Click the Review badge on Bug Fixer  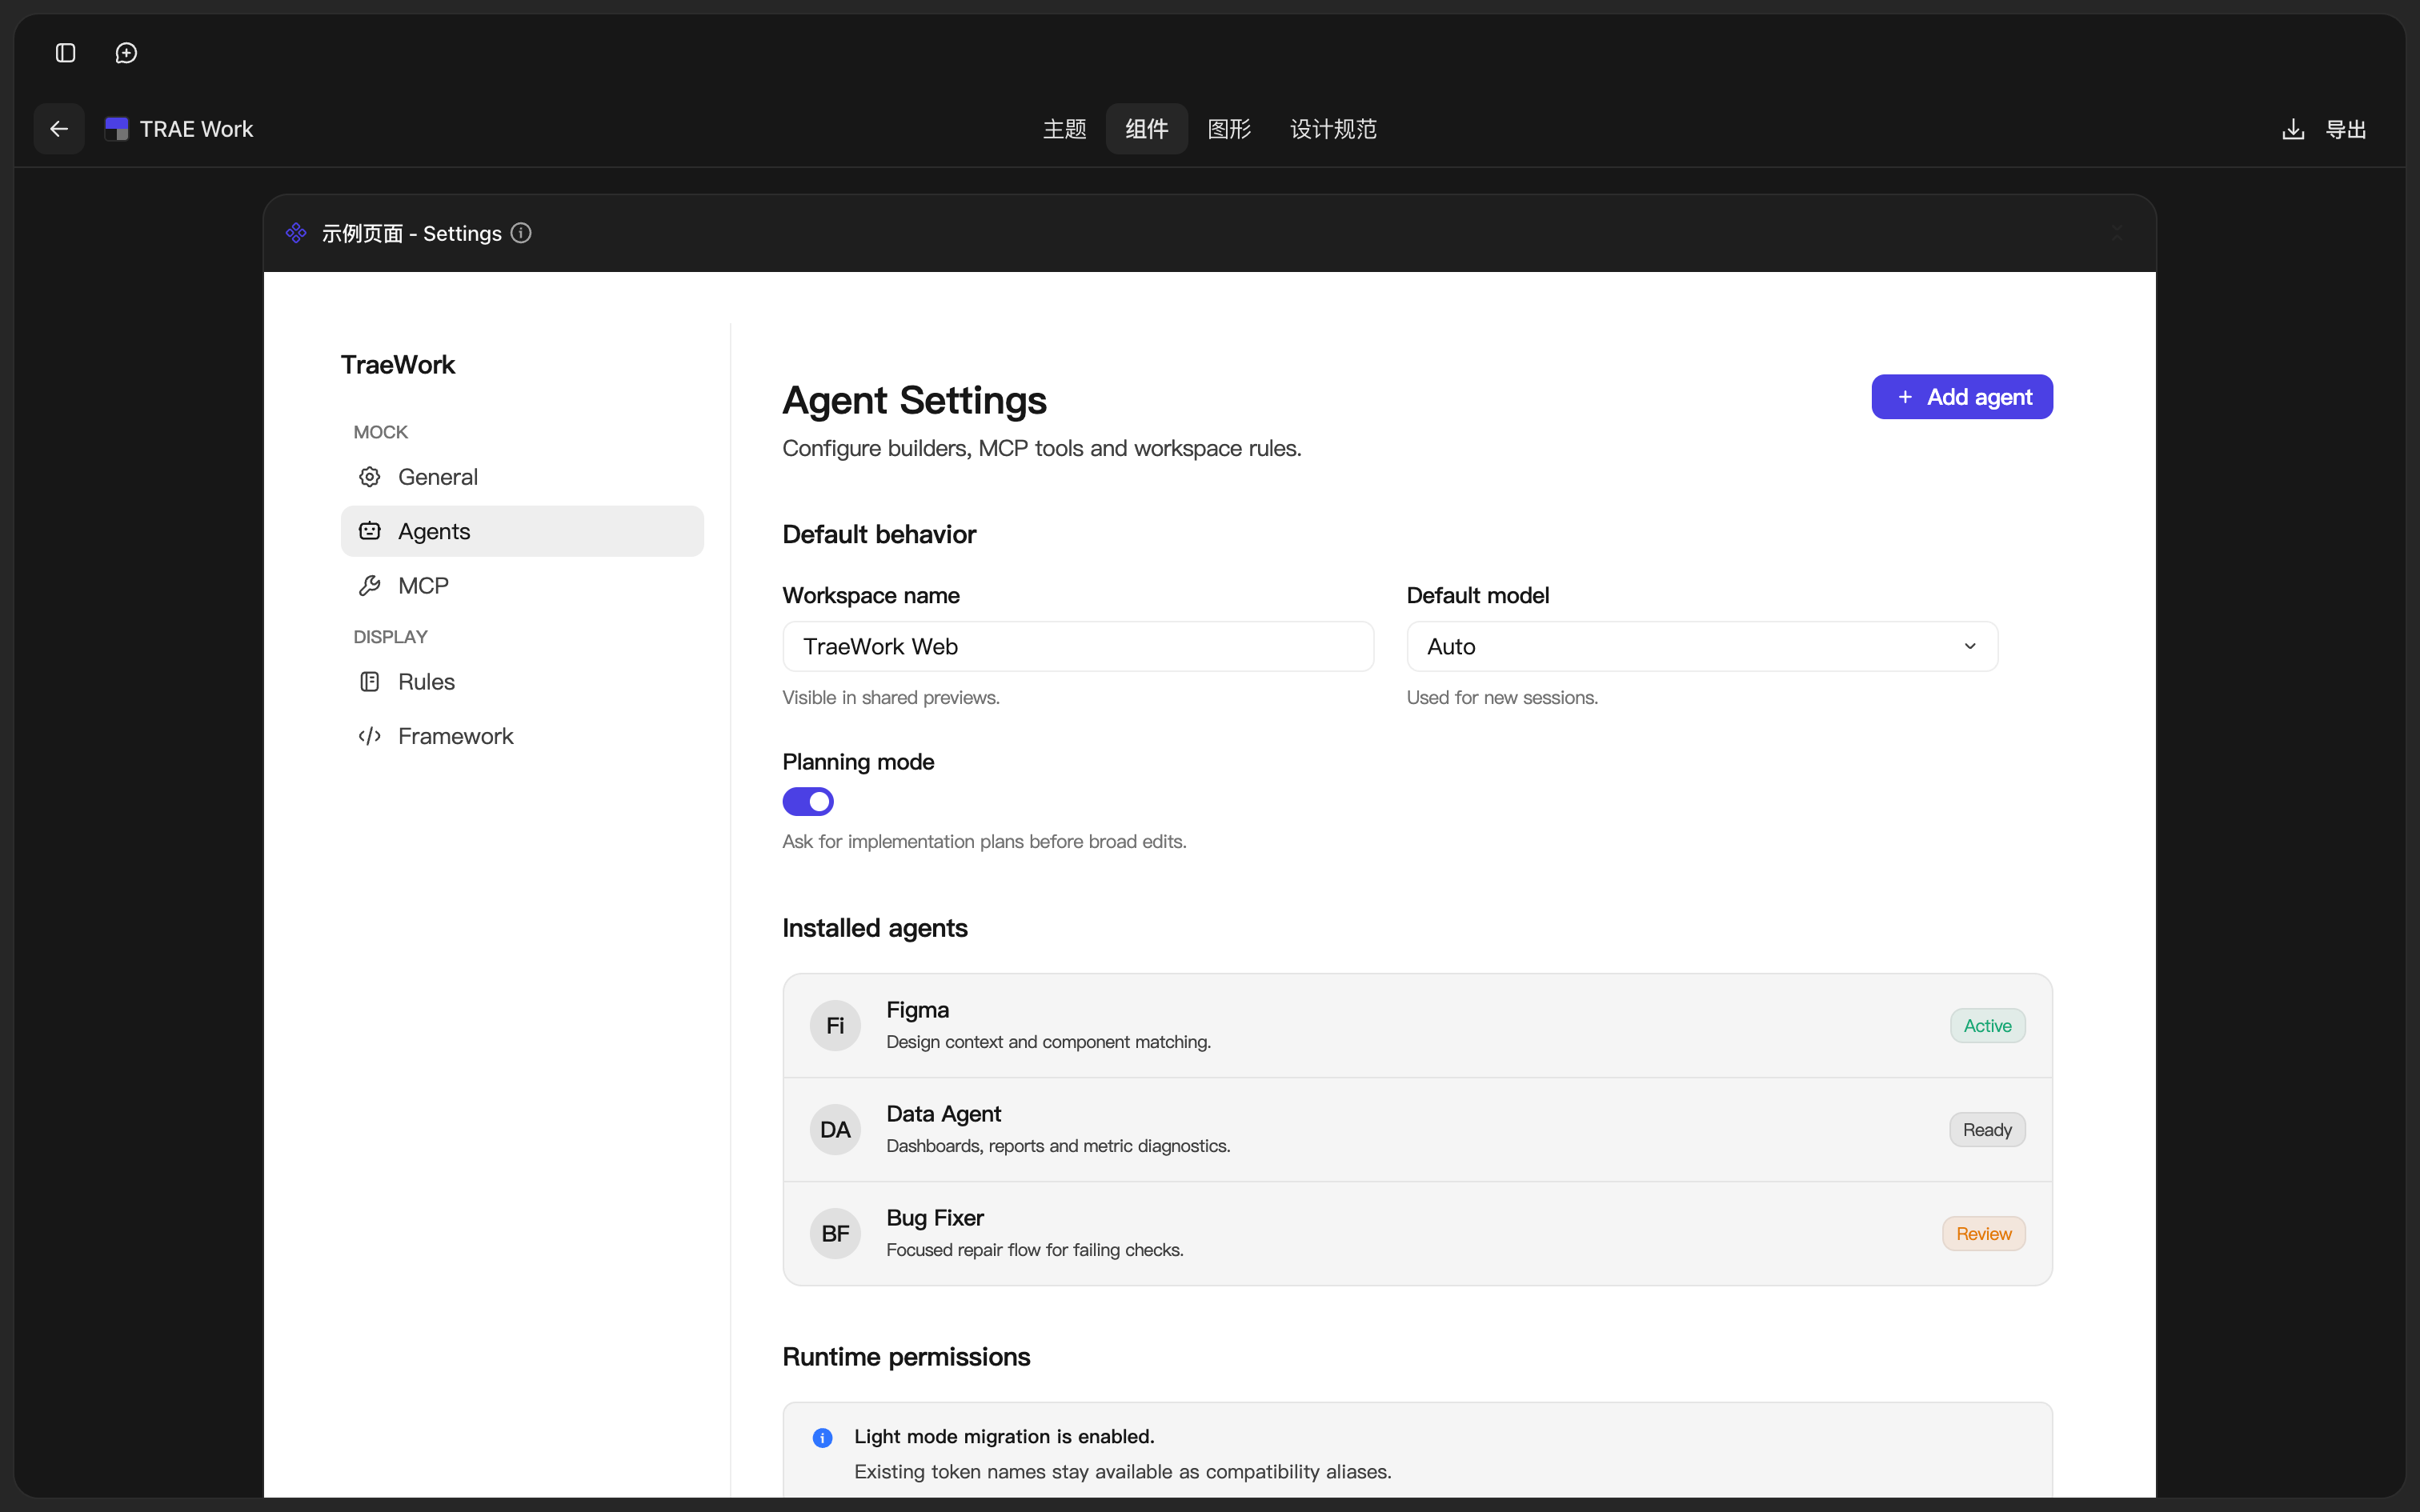coord(1984,1233)
